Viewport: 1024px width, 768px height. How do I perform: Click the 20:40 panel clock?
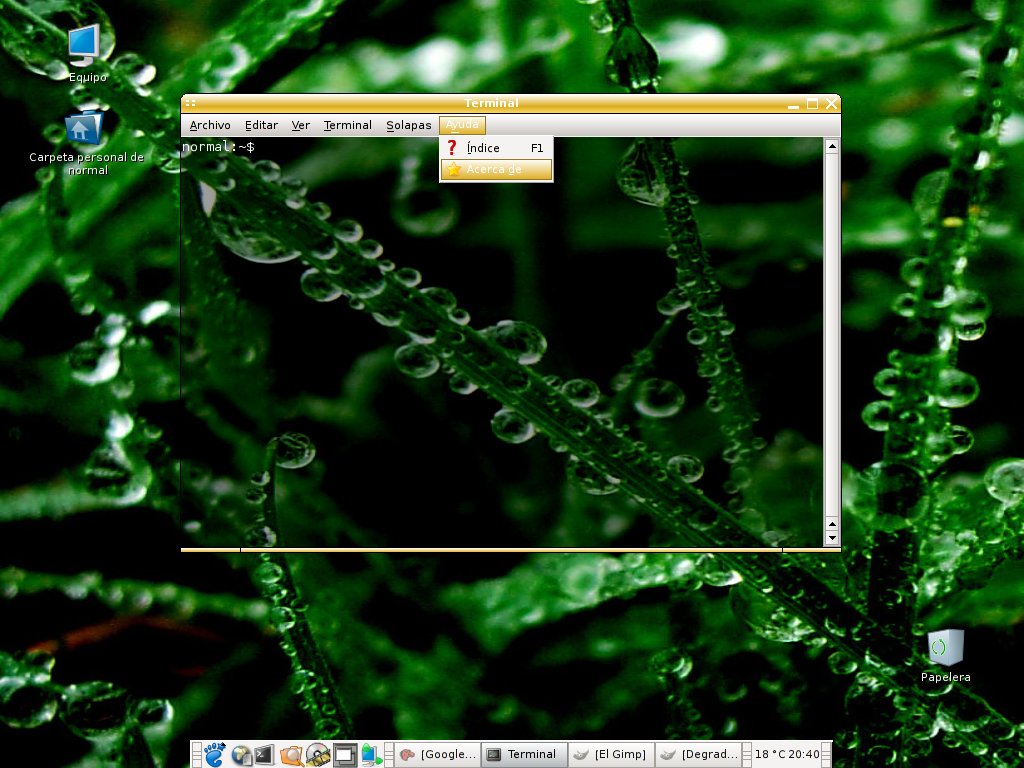pyautogui.click(x=804, y=754)
